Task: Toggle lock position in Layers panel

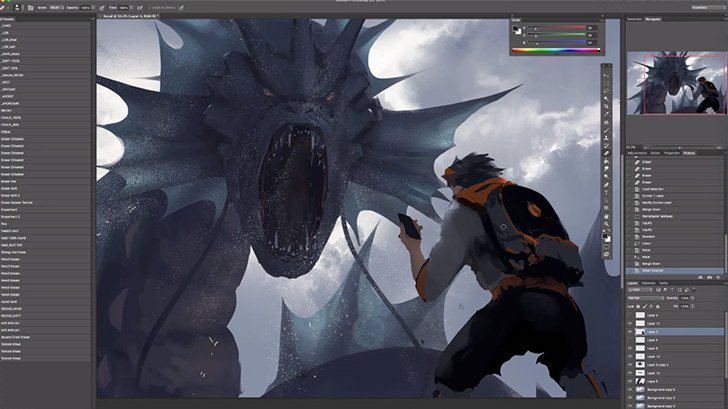Action: 651,306
